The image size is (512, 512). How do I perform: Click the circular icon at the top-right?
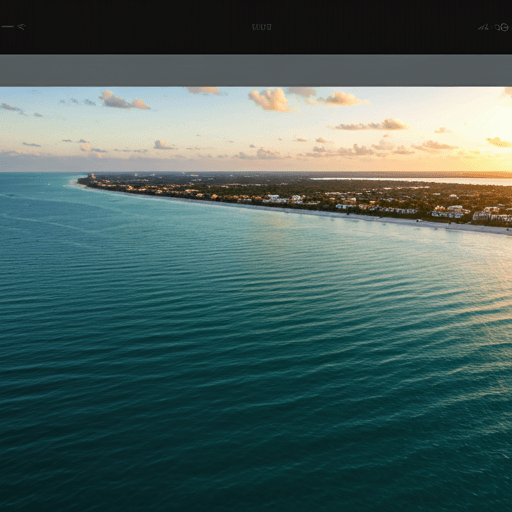coord(504,27)
